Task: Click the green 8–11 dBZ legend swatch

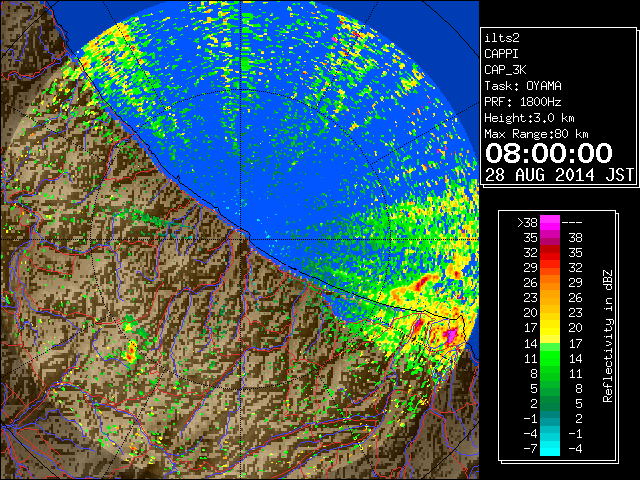Action: (x=550, y=373)
